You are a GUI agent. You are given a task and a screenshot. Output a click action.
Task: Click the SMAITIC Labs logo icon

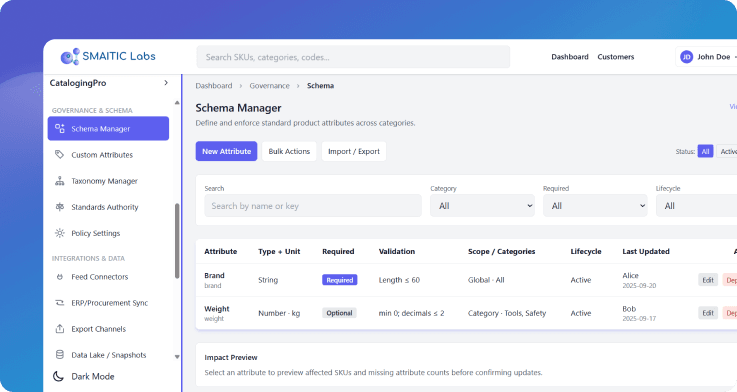tap(70, 56)
